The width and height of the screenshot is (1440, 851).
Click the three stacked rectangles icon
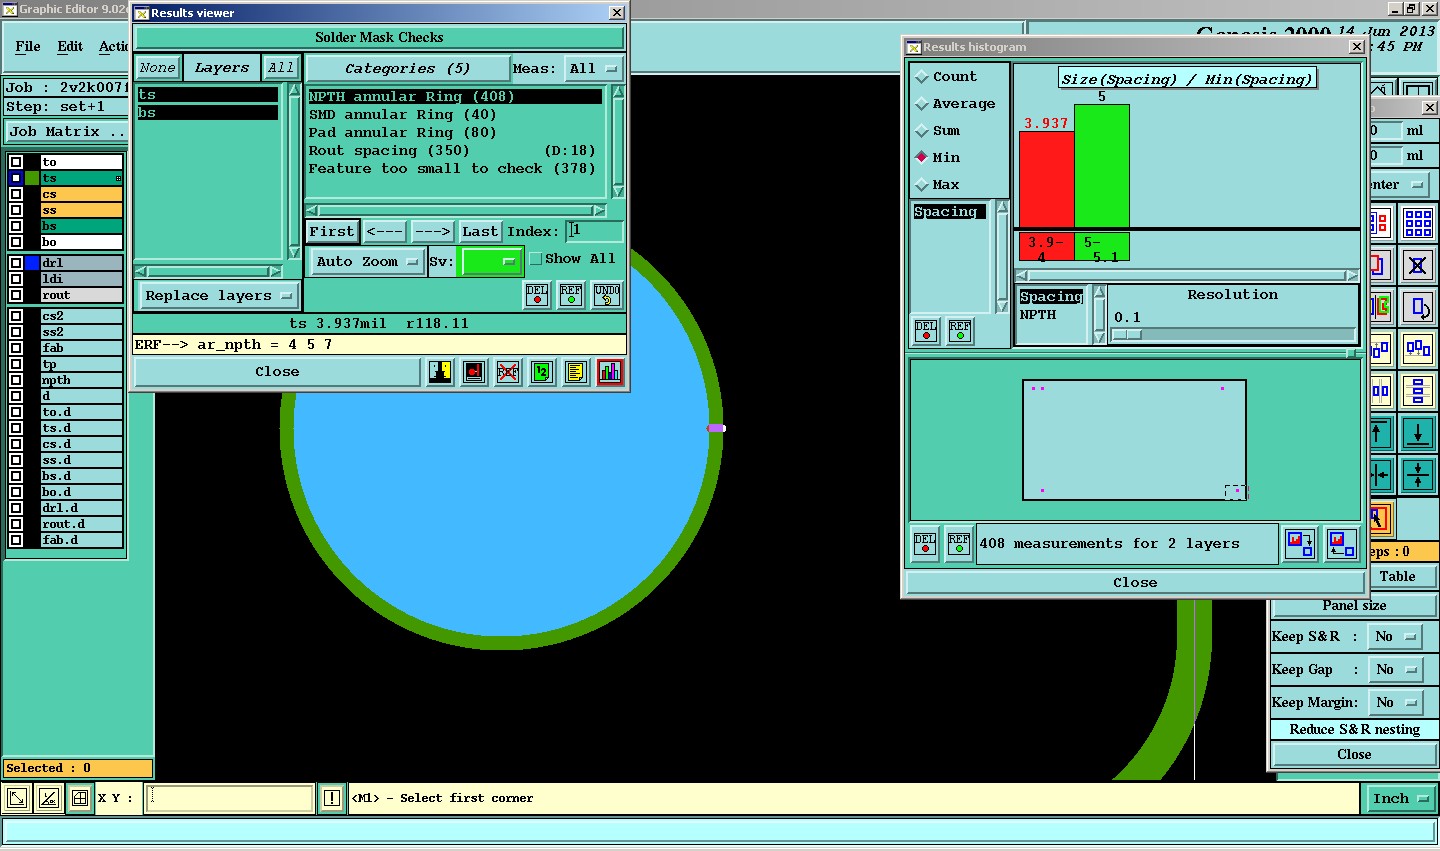[x=1418, y=391]
